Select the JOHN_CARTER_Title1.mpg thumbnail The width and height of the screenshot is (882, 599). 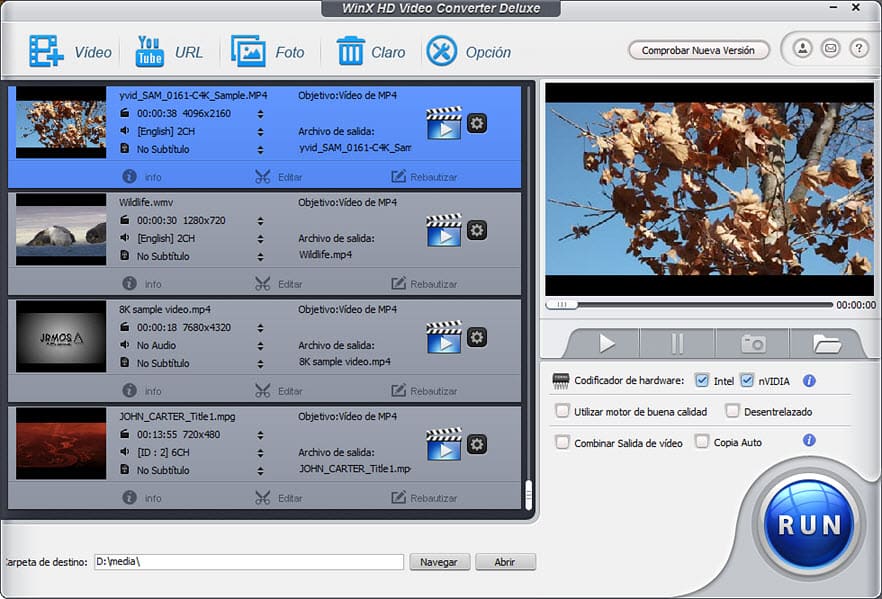click(61, 443)
